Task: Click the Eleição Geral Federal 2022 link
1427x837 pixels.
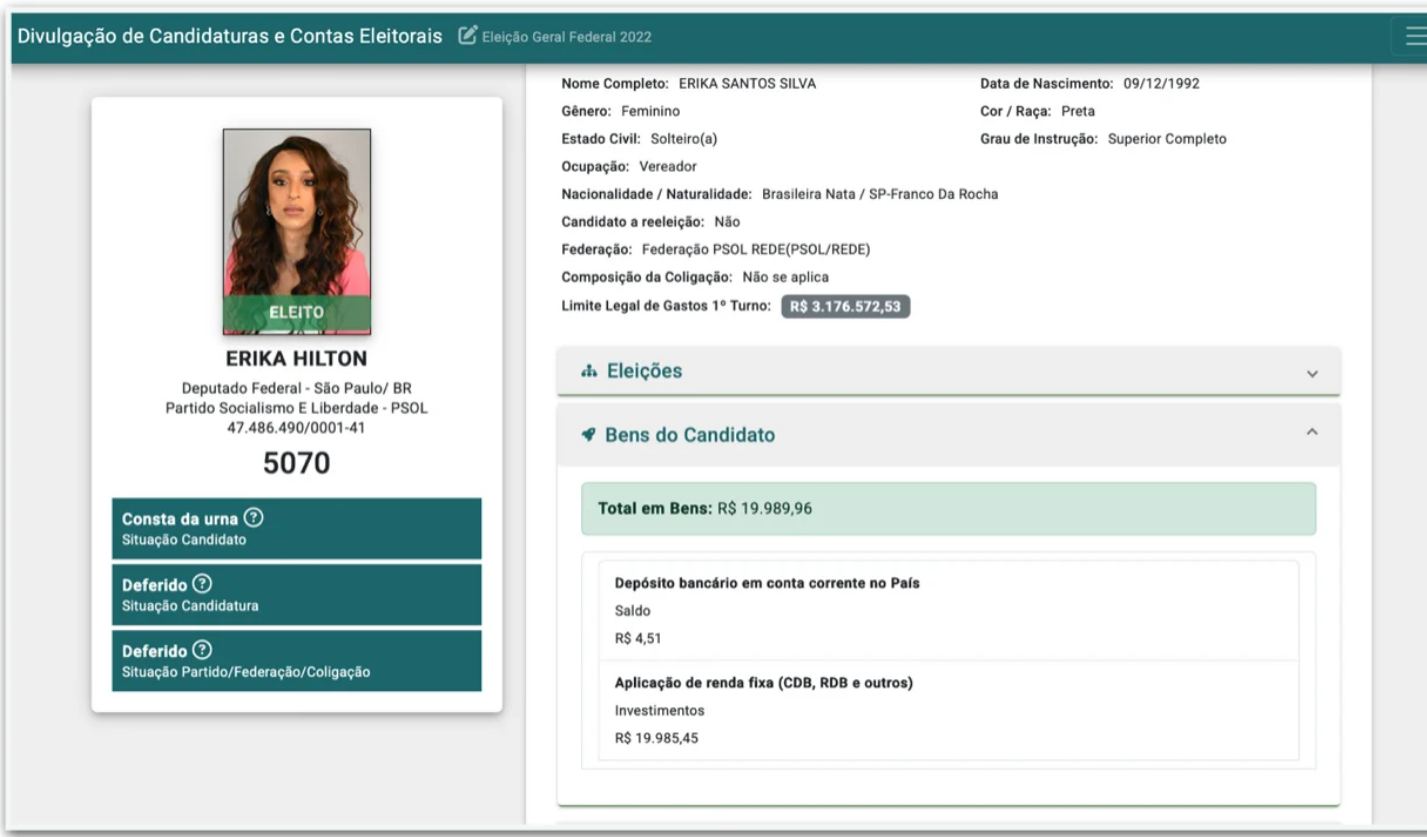Action: (x=566, y=37)
